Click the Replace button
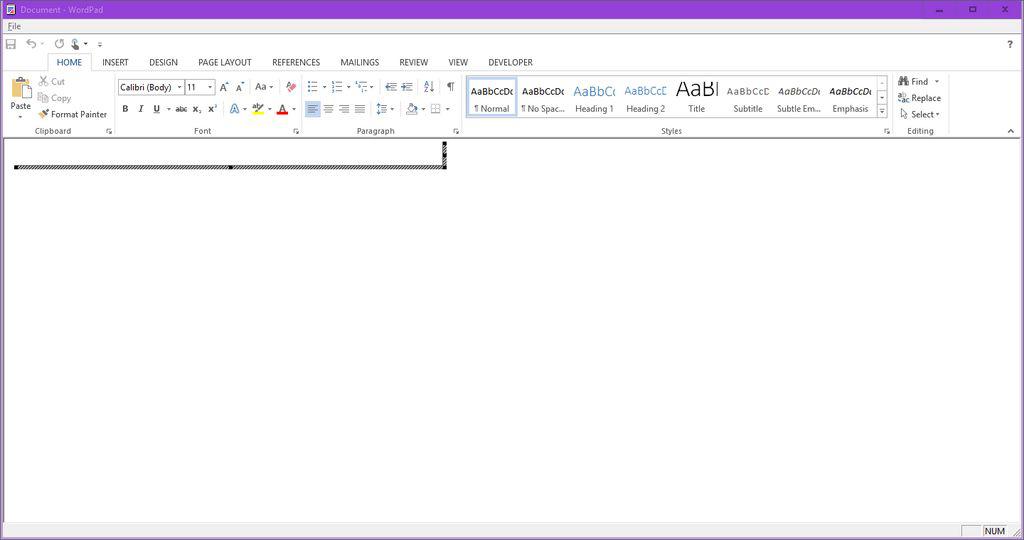 920,98
